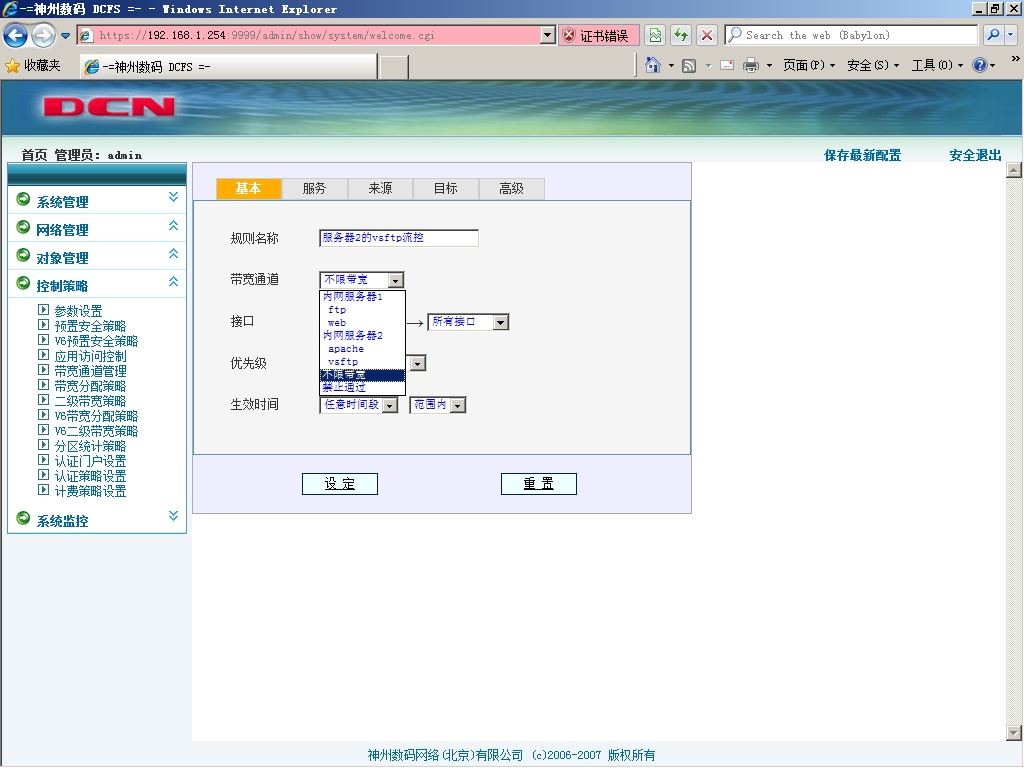Screen dimensions: 1024x768
Task: Click the IE back navigation arrow
Action: [15, 35]
